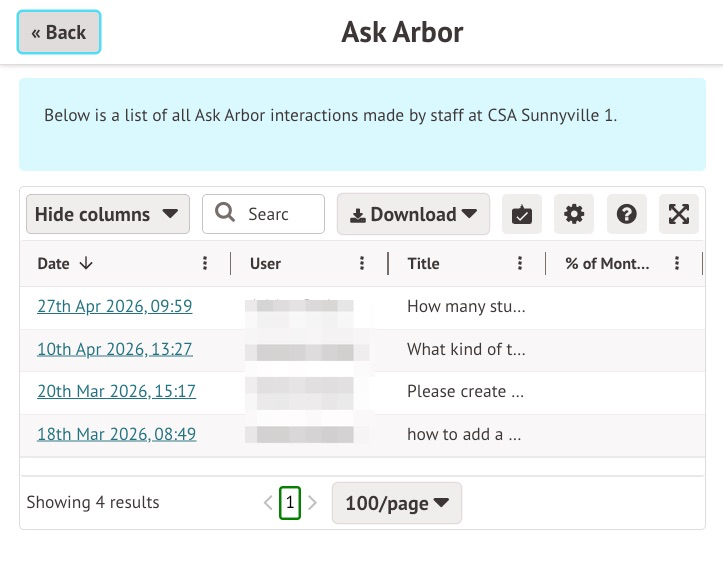Go back using the Back button
This screenshot has width=723, height=574.
point(59,33)
